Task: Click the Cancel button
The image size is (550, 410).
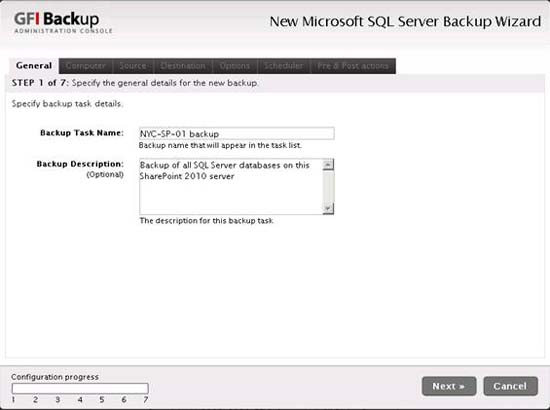Action: click(510, 386)
